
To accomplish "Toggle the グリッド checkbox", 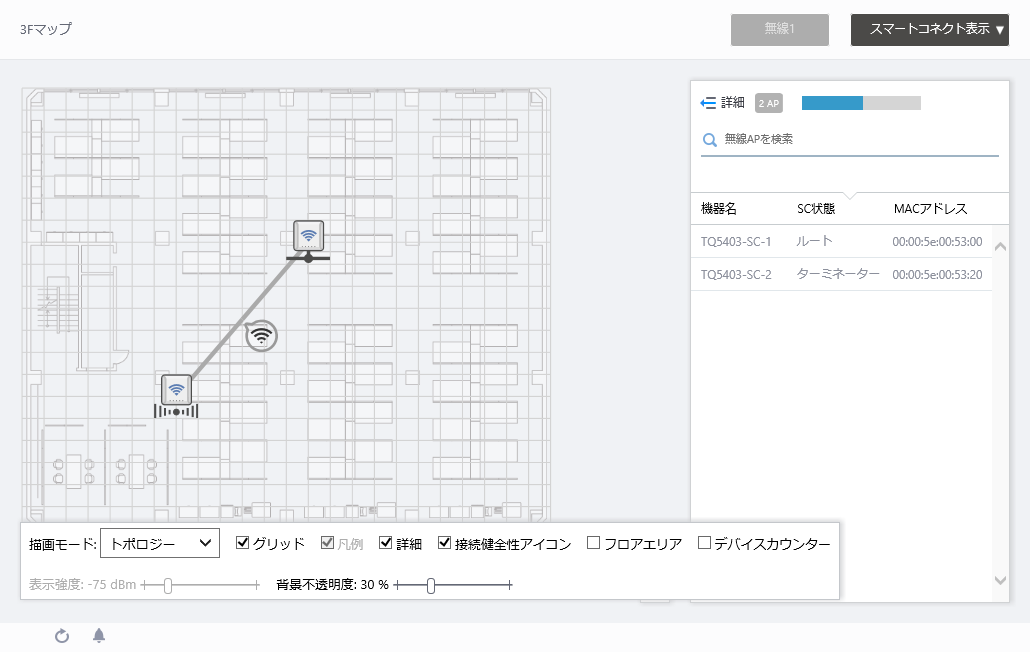I will coord(242,543).
